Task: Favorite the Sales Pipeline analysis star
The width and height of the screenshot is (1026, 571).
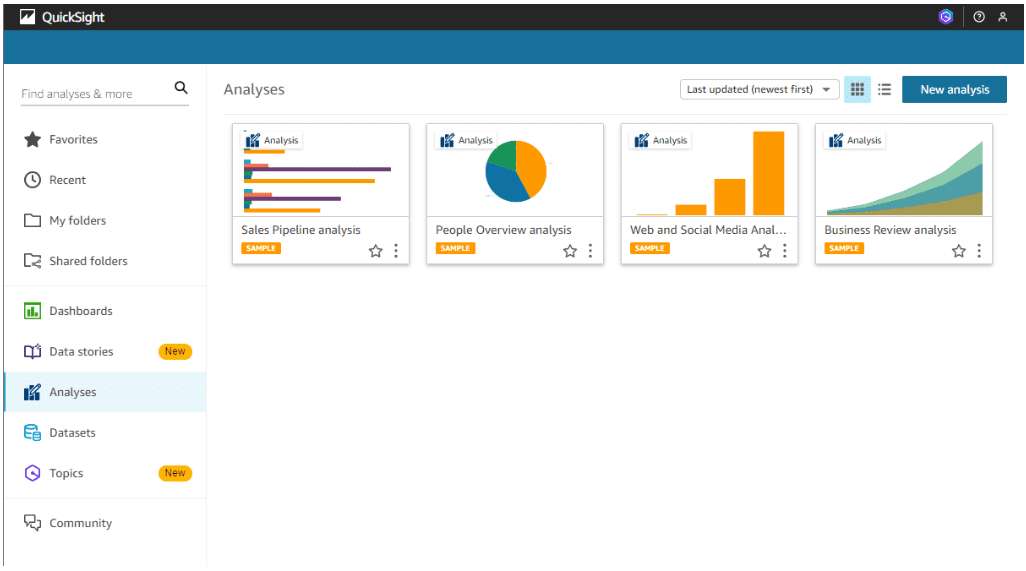Action: click(376, 251)
